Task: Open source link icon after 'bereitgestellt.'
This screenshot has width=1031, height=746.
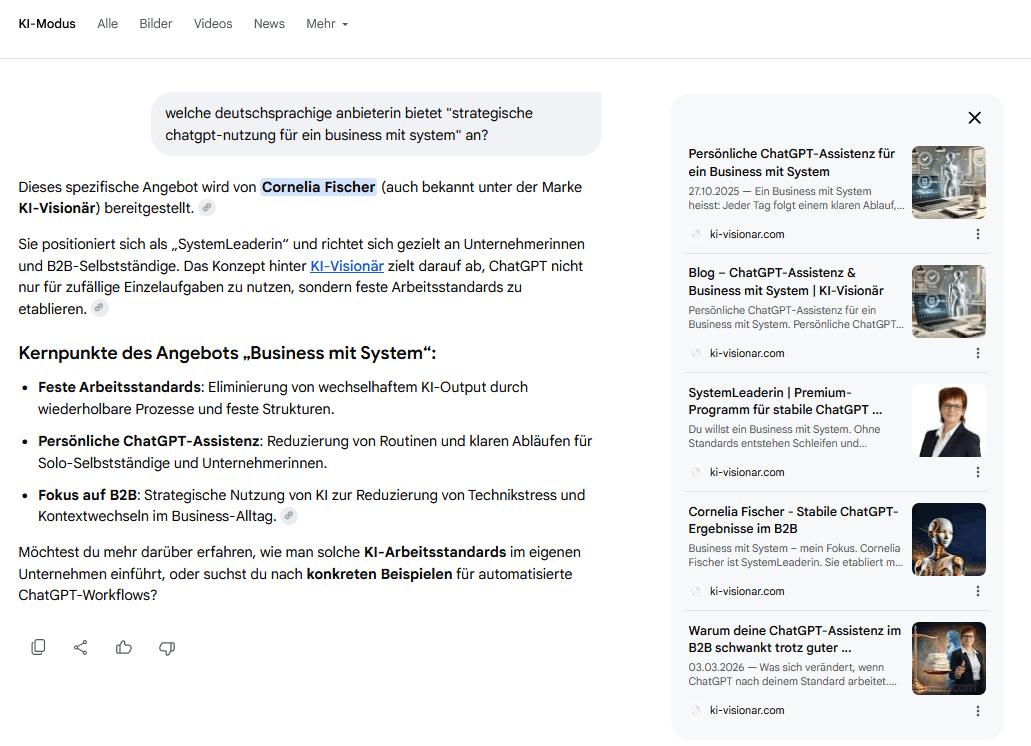Action: (x=207, y=208)
